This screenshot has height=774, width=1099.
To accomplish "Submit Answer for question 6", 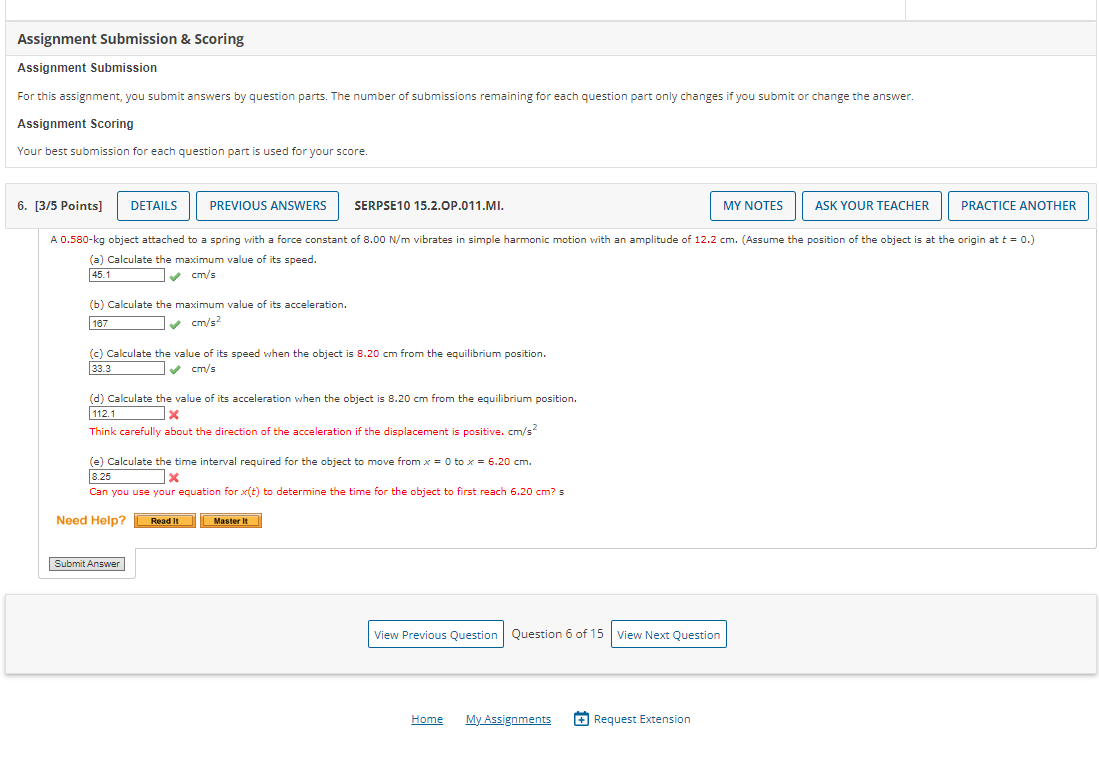I will point(86,563).
